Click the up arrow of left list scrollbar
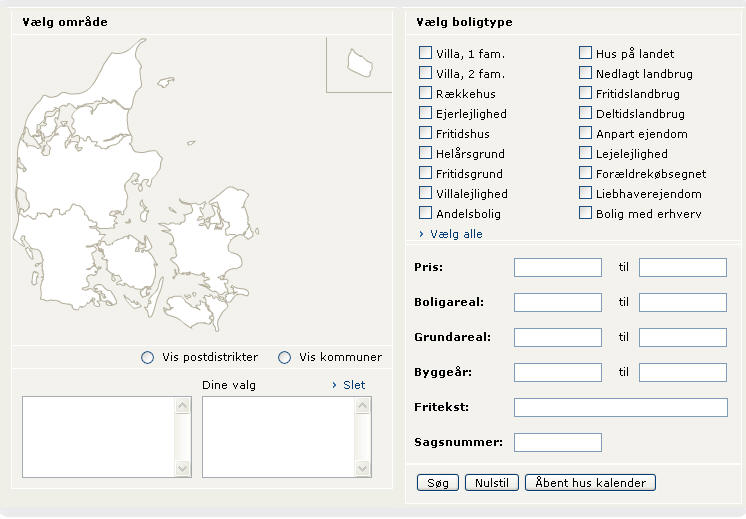 182,406
